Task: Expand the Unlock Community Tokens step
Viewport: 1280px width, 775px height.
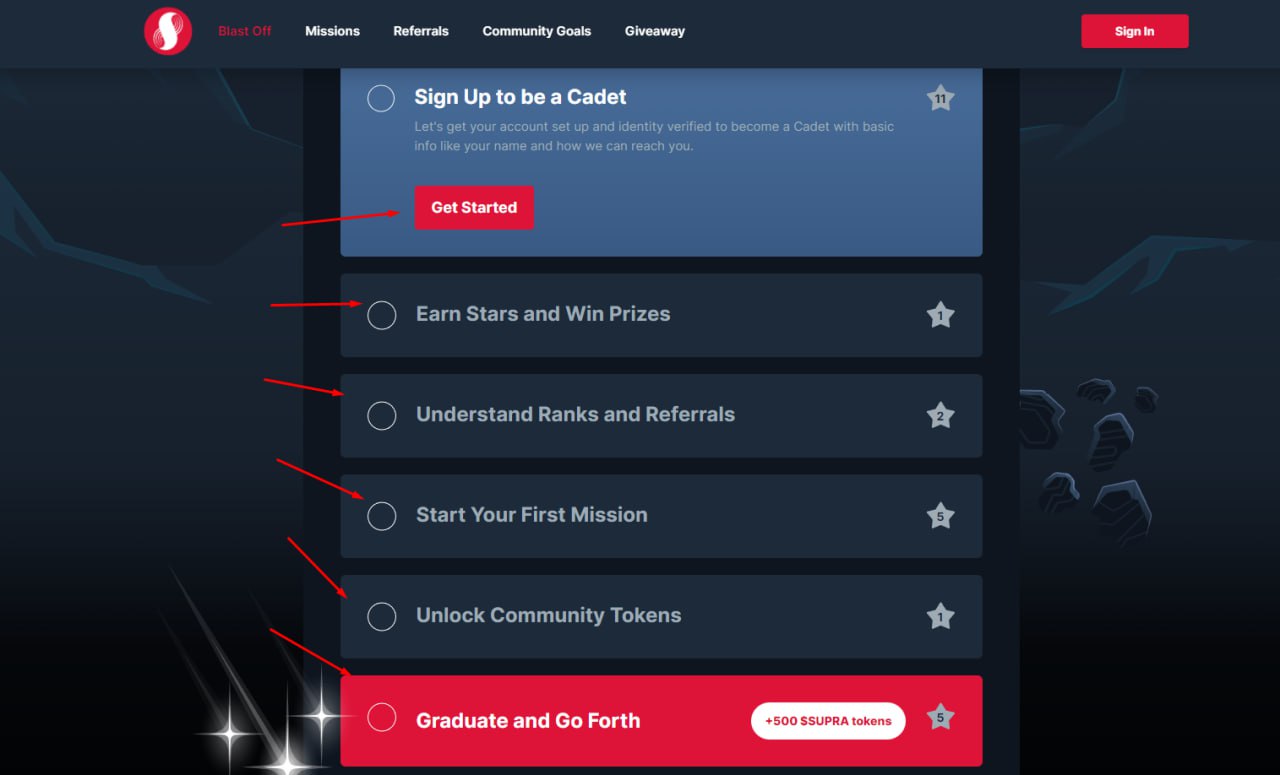Action: tap(548, 616)
